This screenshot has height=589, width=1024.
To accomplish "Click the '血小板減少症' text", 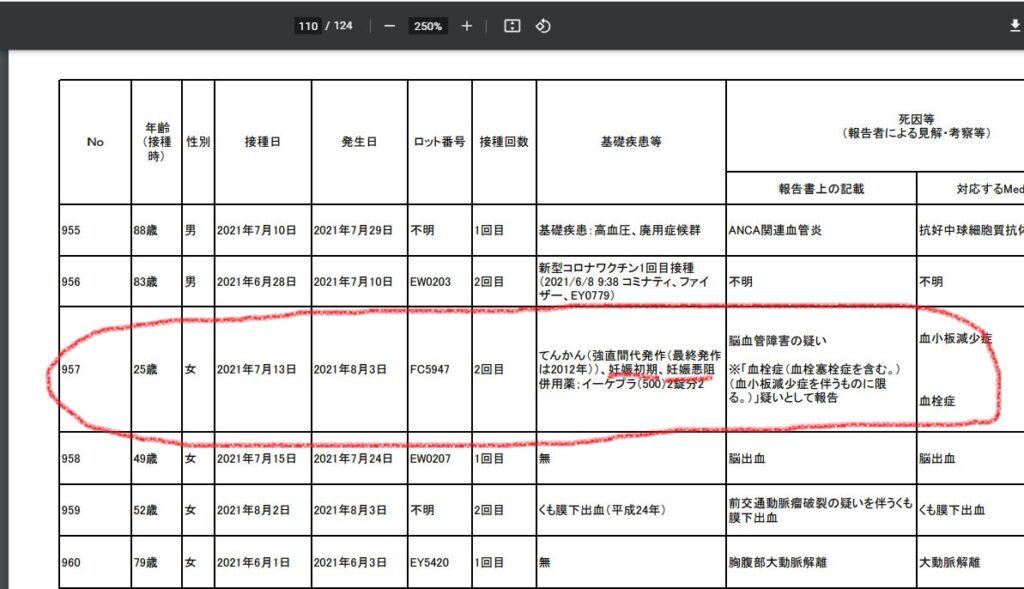I will point(955,338).
